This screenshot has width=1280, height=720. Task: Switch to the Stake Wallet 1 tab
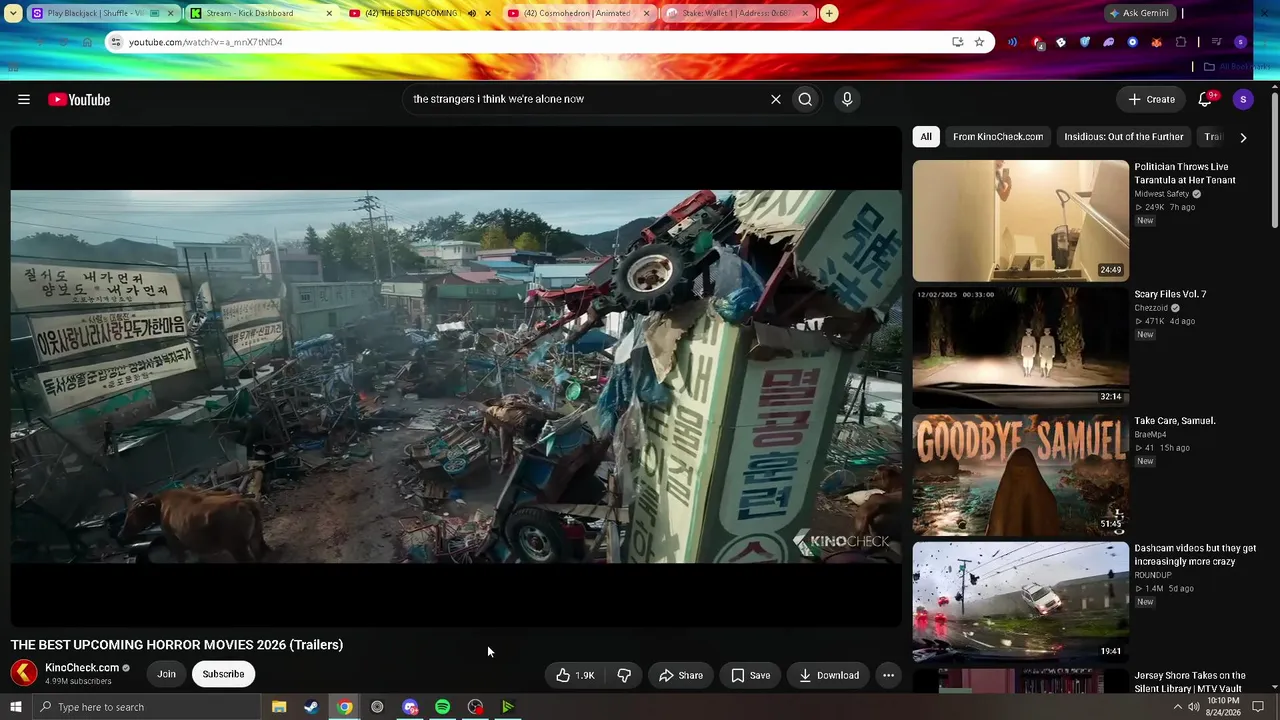tap(737, 13)
